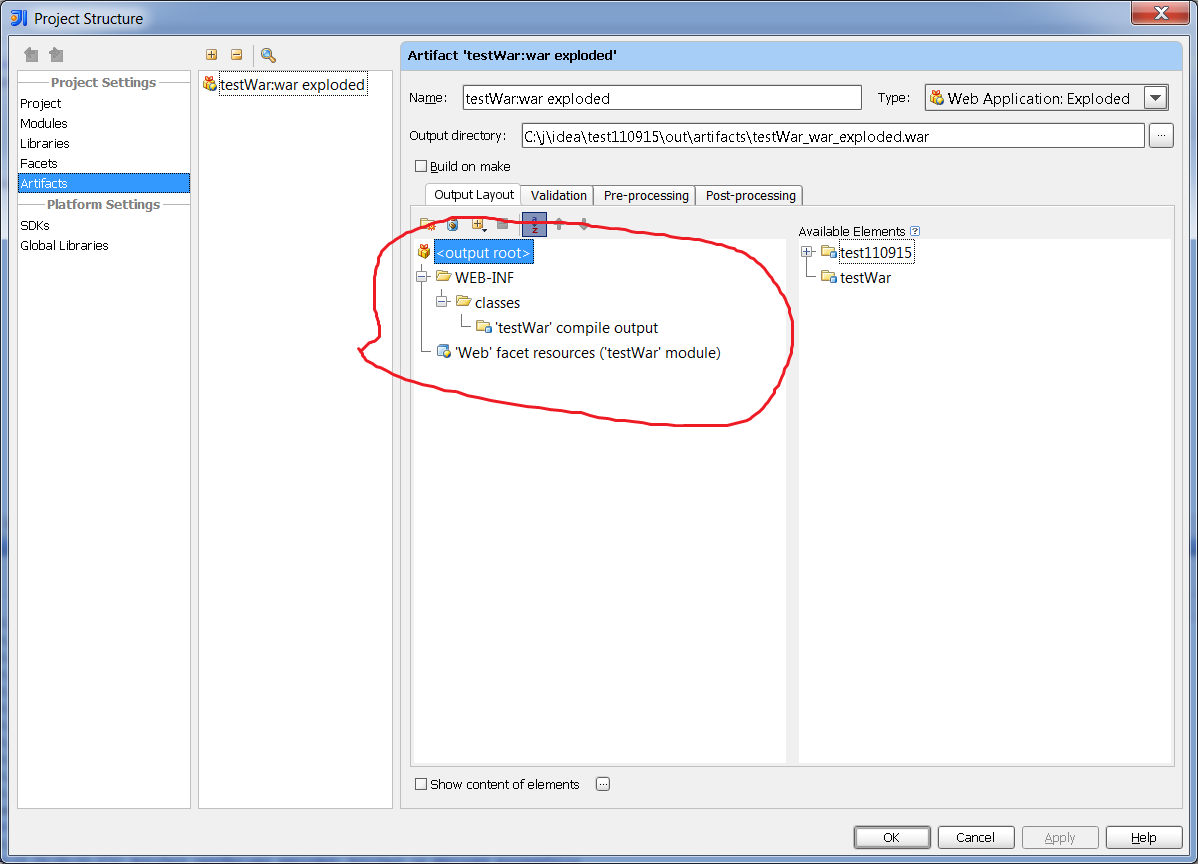
Task: Add a new artifact with plus icon
Action: point(212,54)
